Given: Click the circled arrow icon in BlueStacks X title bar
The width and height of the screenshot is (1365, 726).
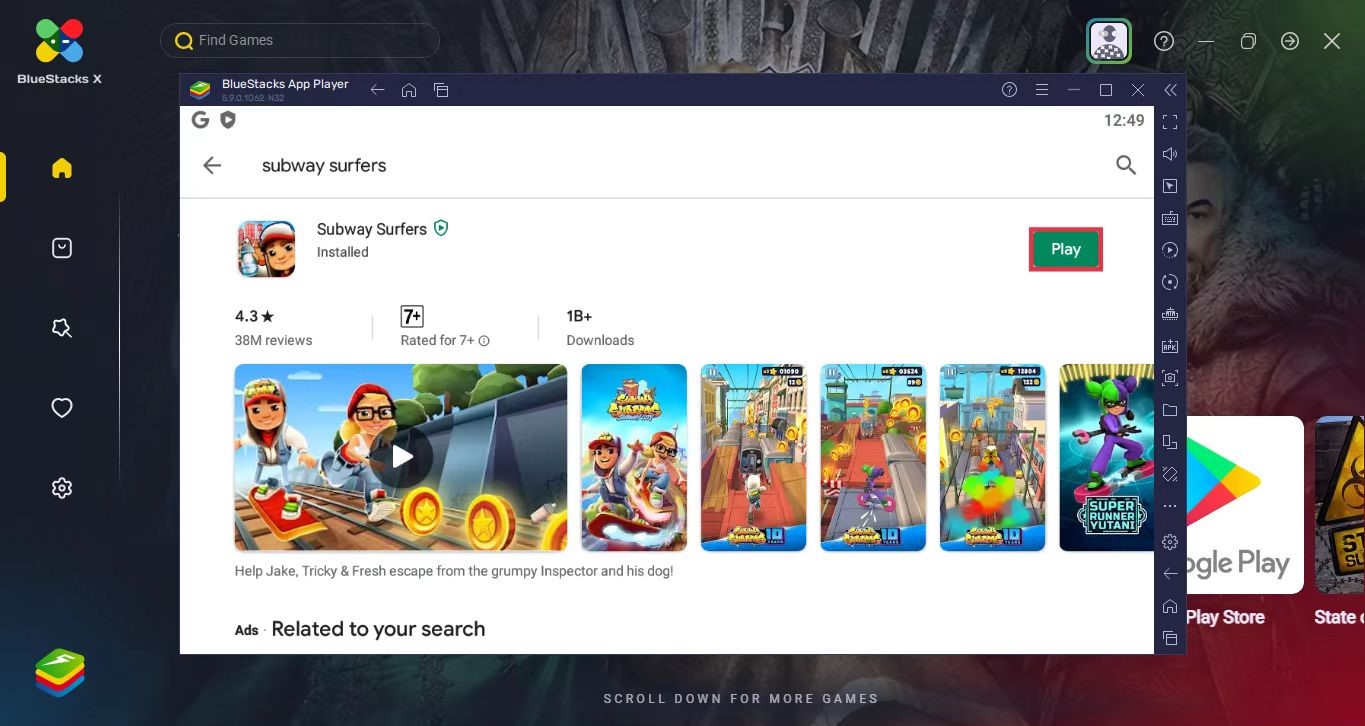Looking at the screenshot, I should point(1290,41).
